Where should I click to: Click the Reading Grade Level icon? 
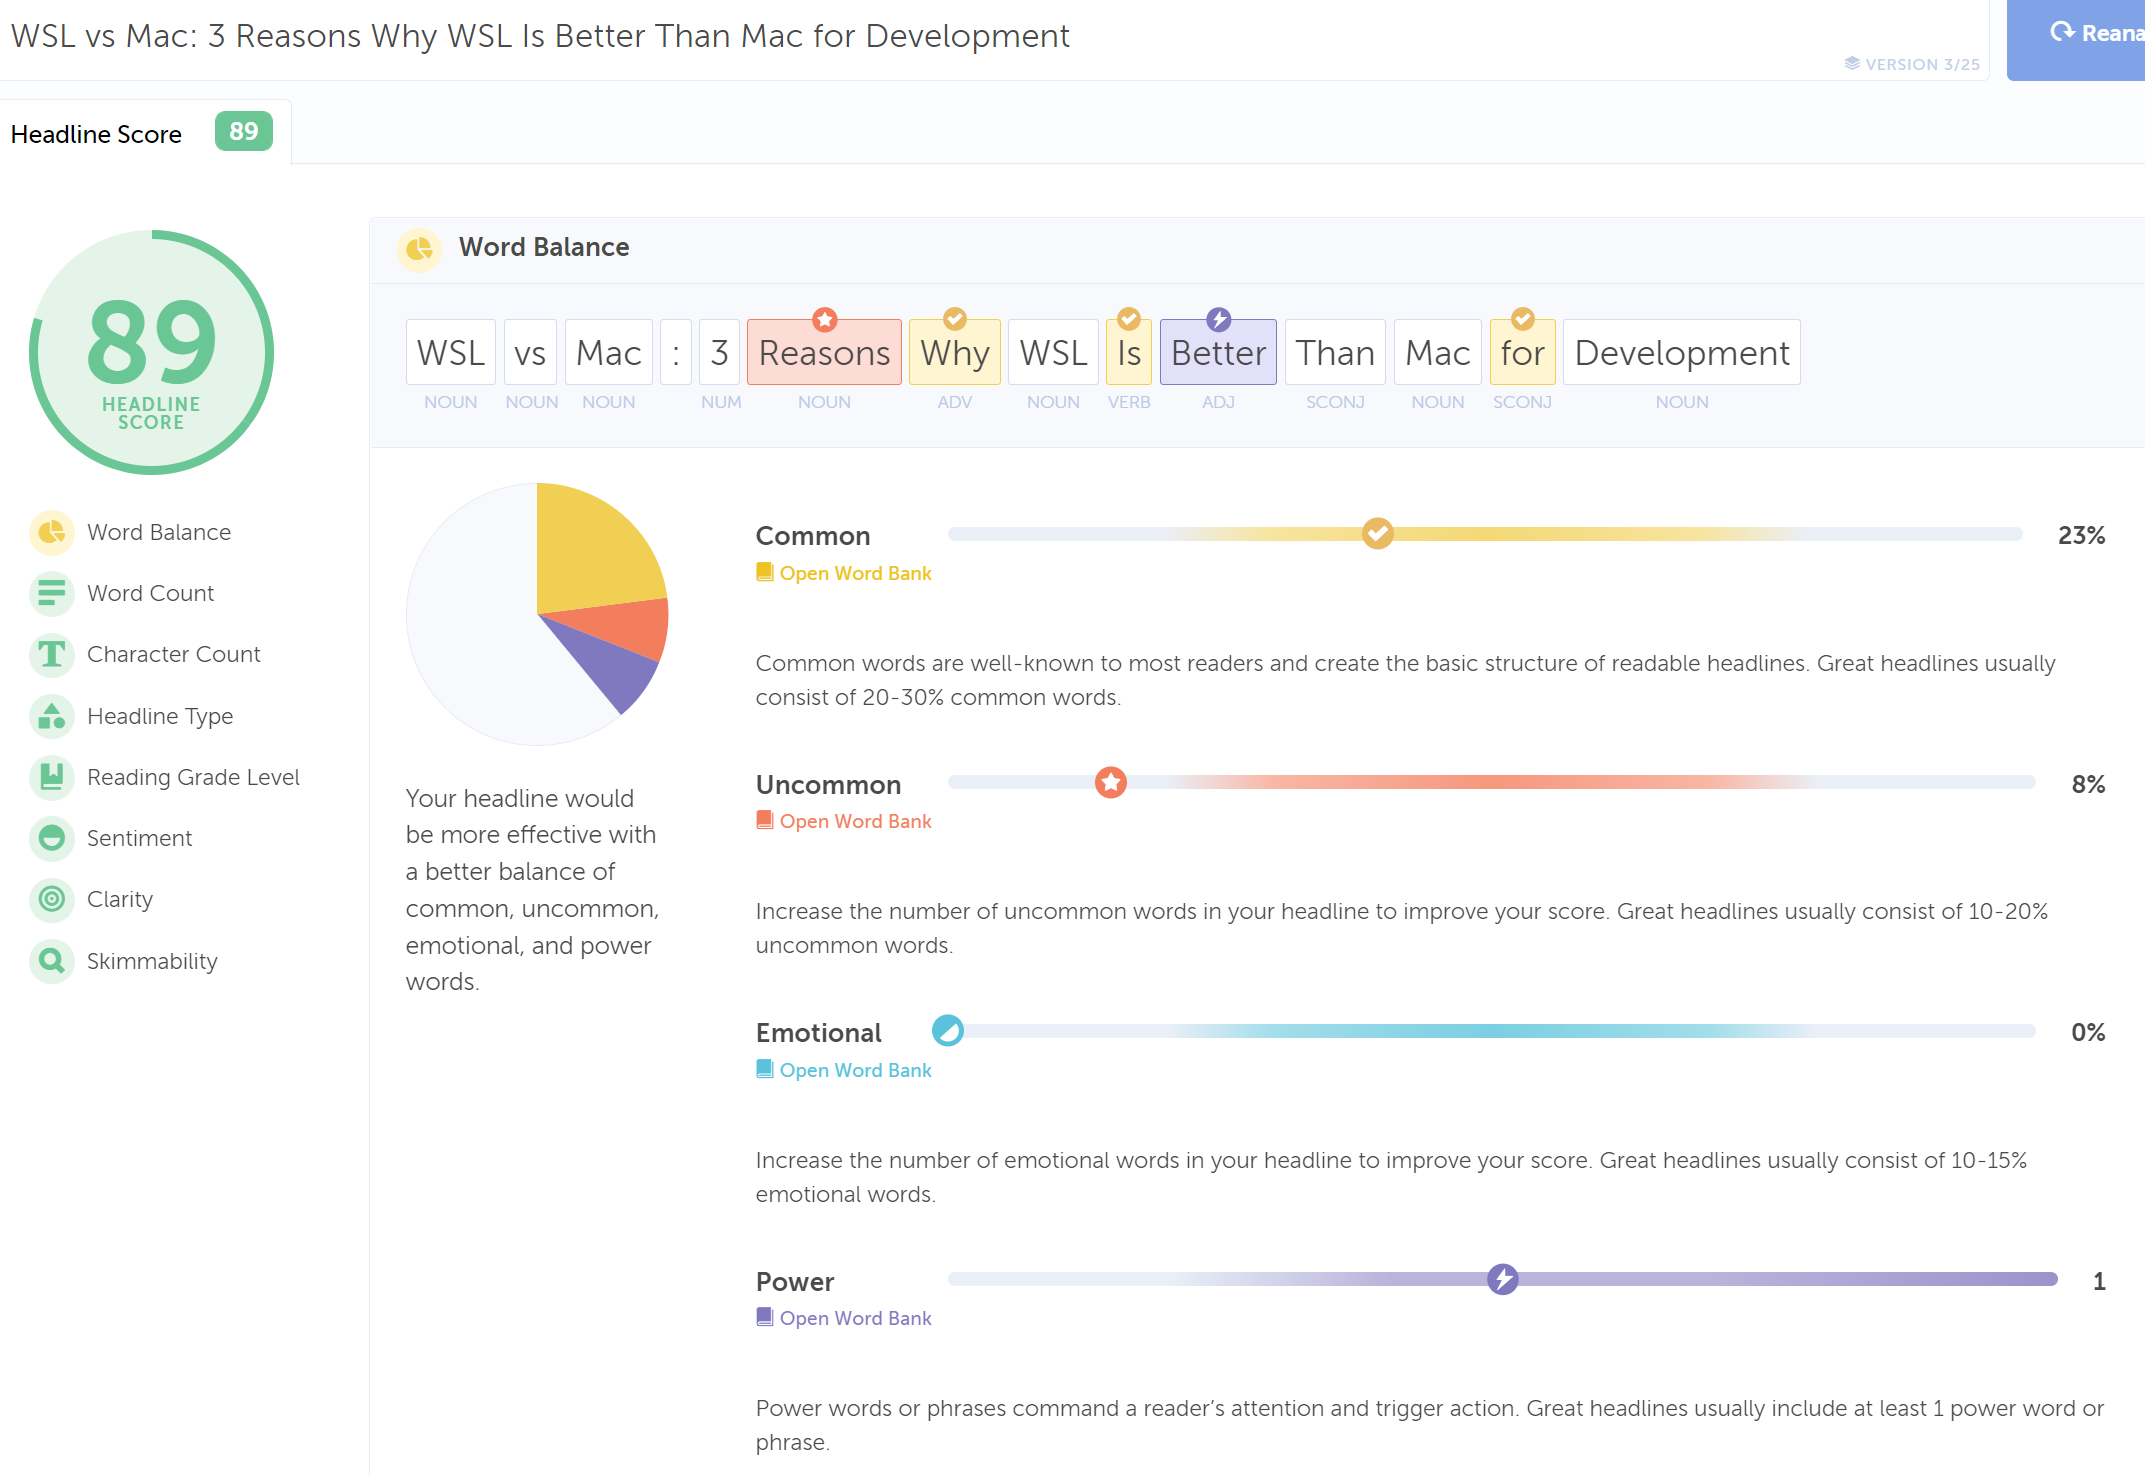52,777
